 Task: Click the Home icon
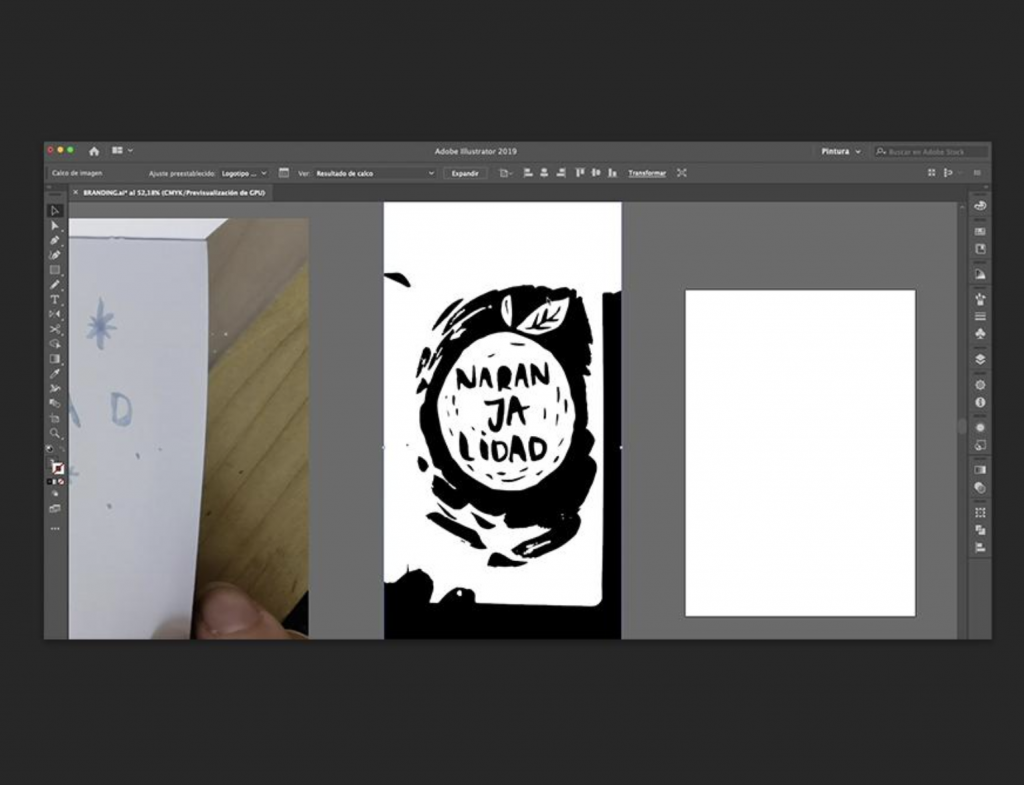pyautogui.click(x=94, y=151)
